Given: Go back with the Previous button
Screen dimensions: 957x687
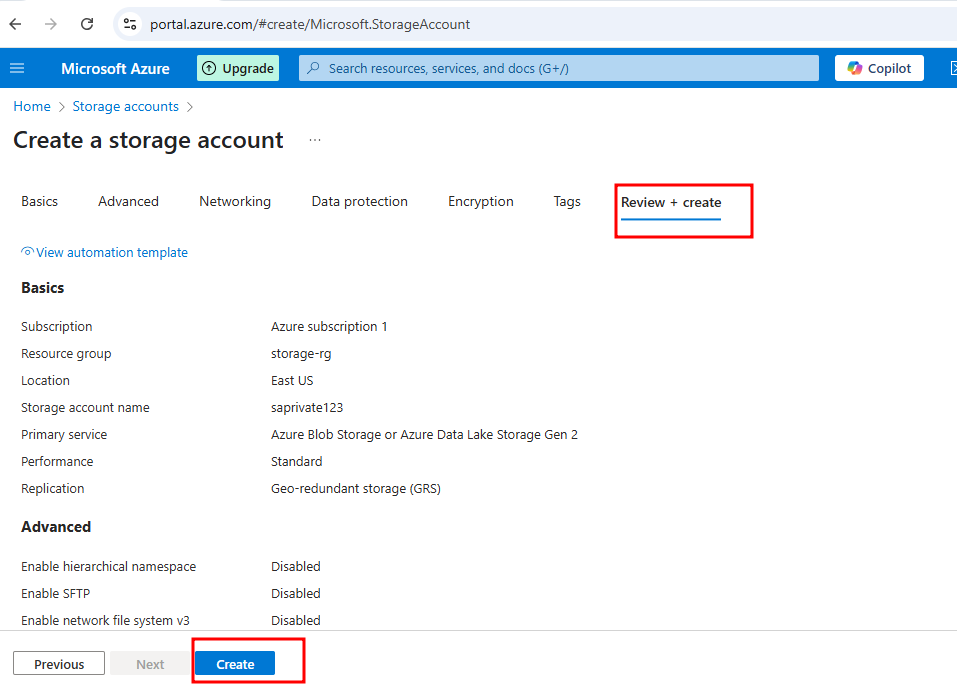Looking at the screenshot, I should tap(59, 664).
